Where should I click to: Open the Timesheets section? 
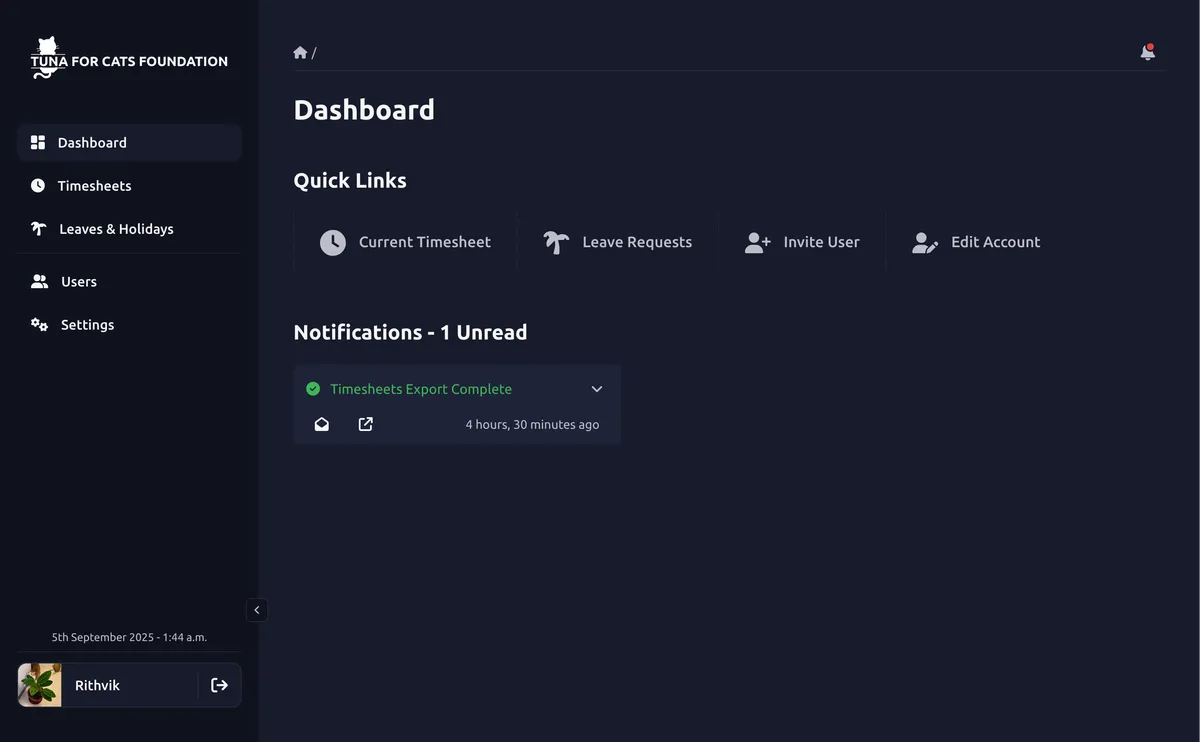coord(94,185)
